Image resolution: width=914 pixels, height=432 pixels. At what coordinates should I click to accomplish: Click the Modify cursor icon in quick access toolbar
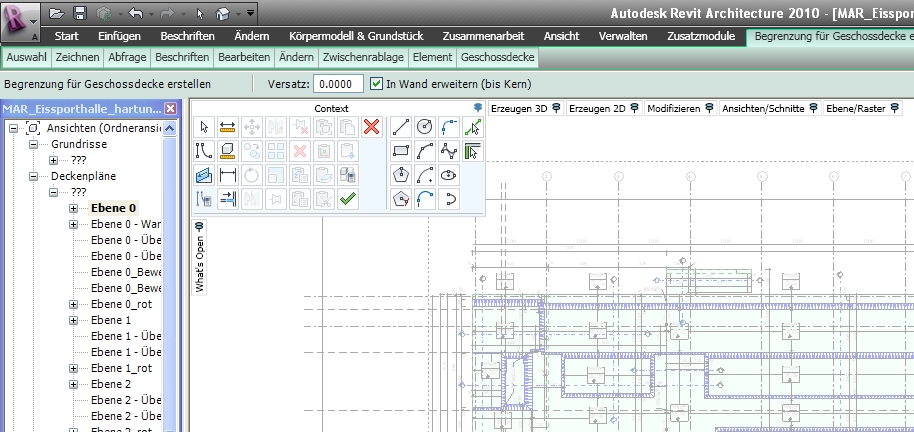[201, 13]
